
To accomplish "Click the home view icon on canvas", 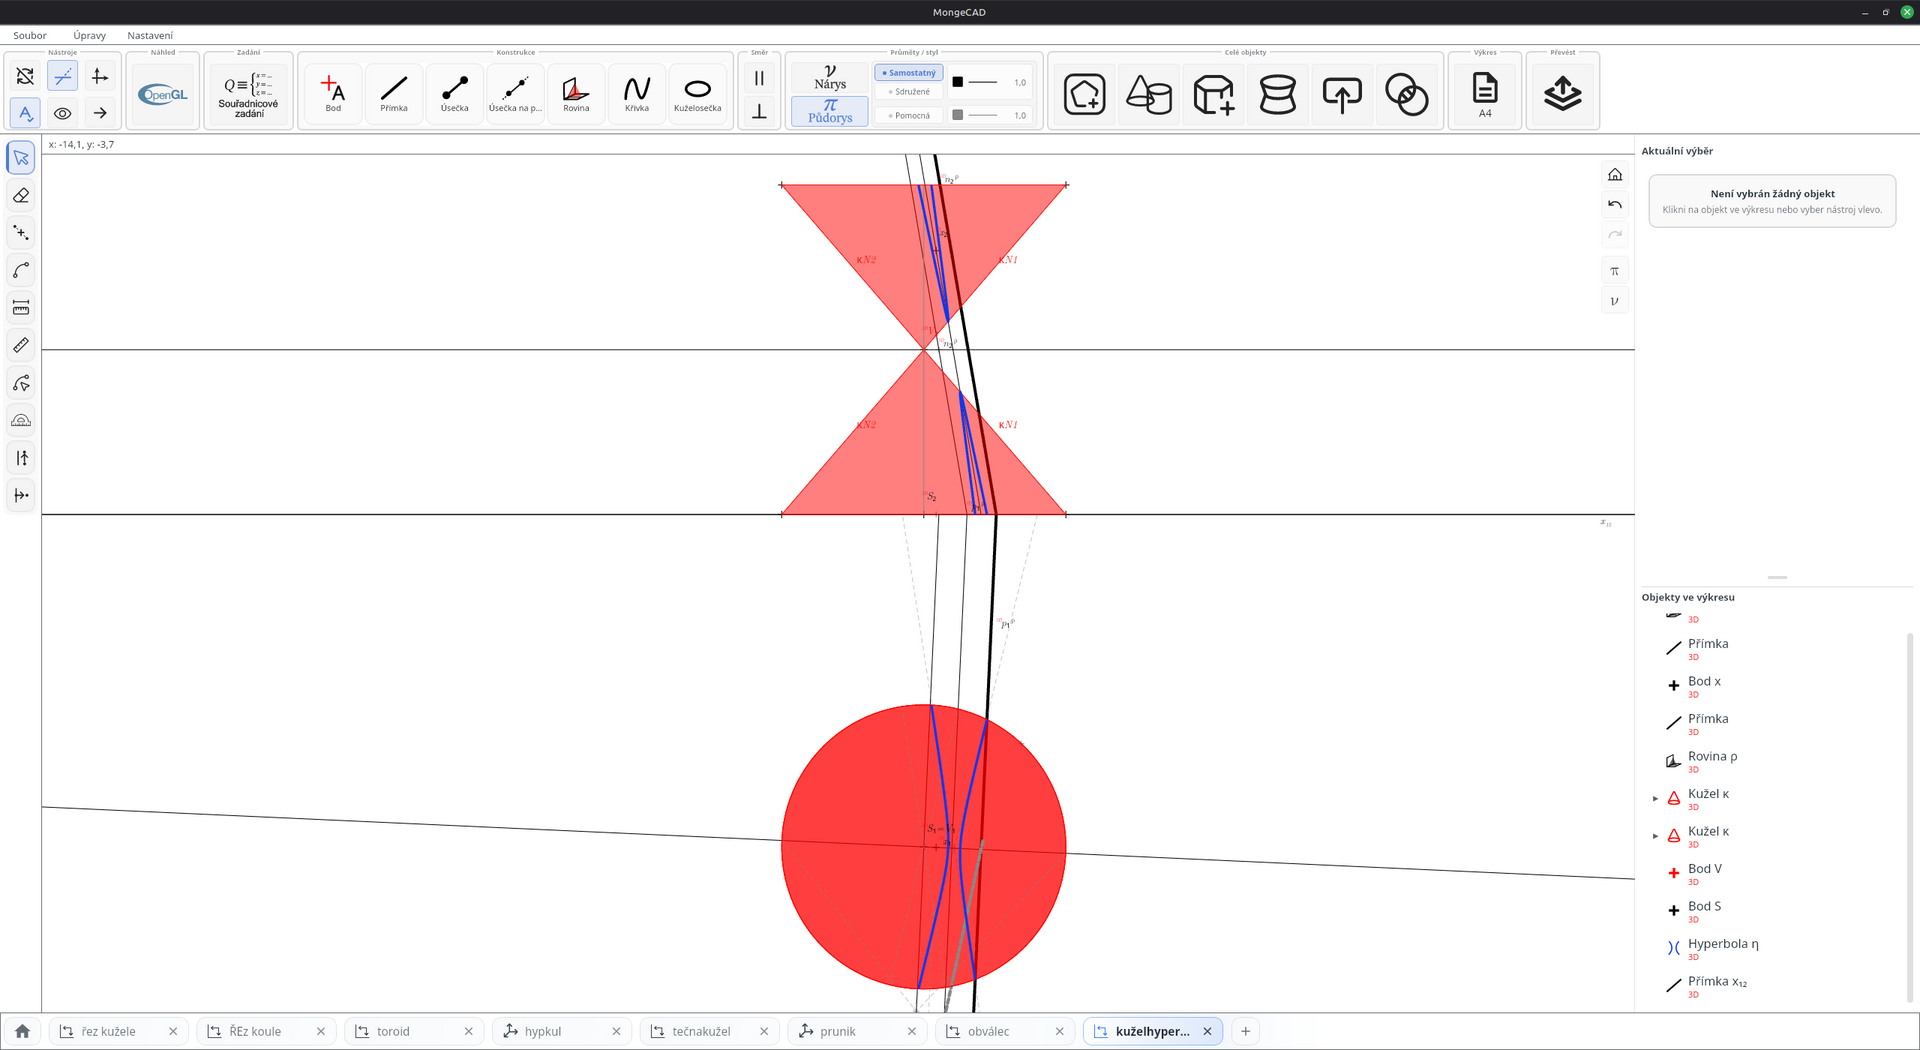I will pyautogui.click(x=1615, y=175).
